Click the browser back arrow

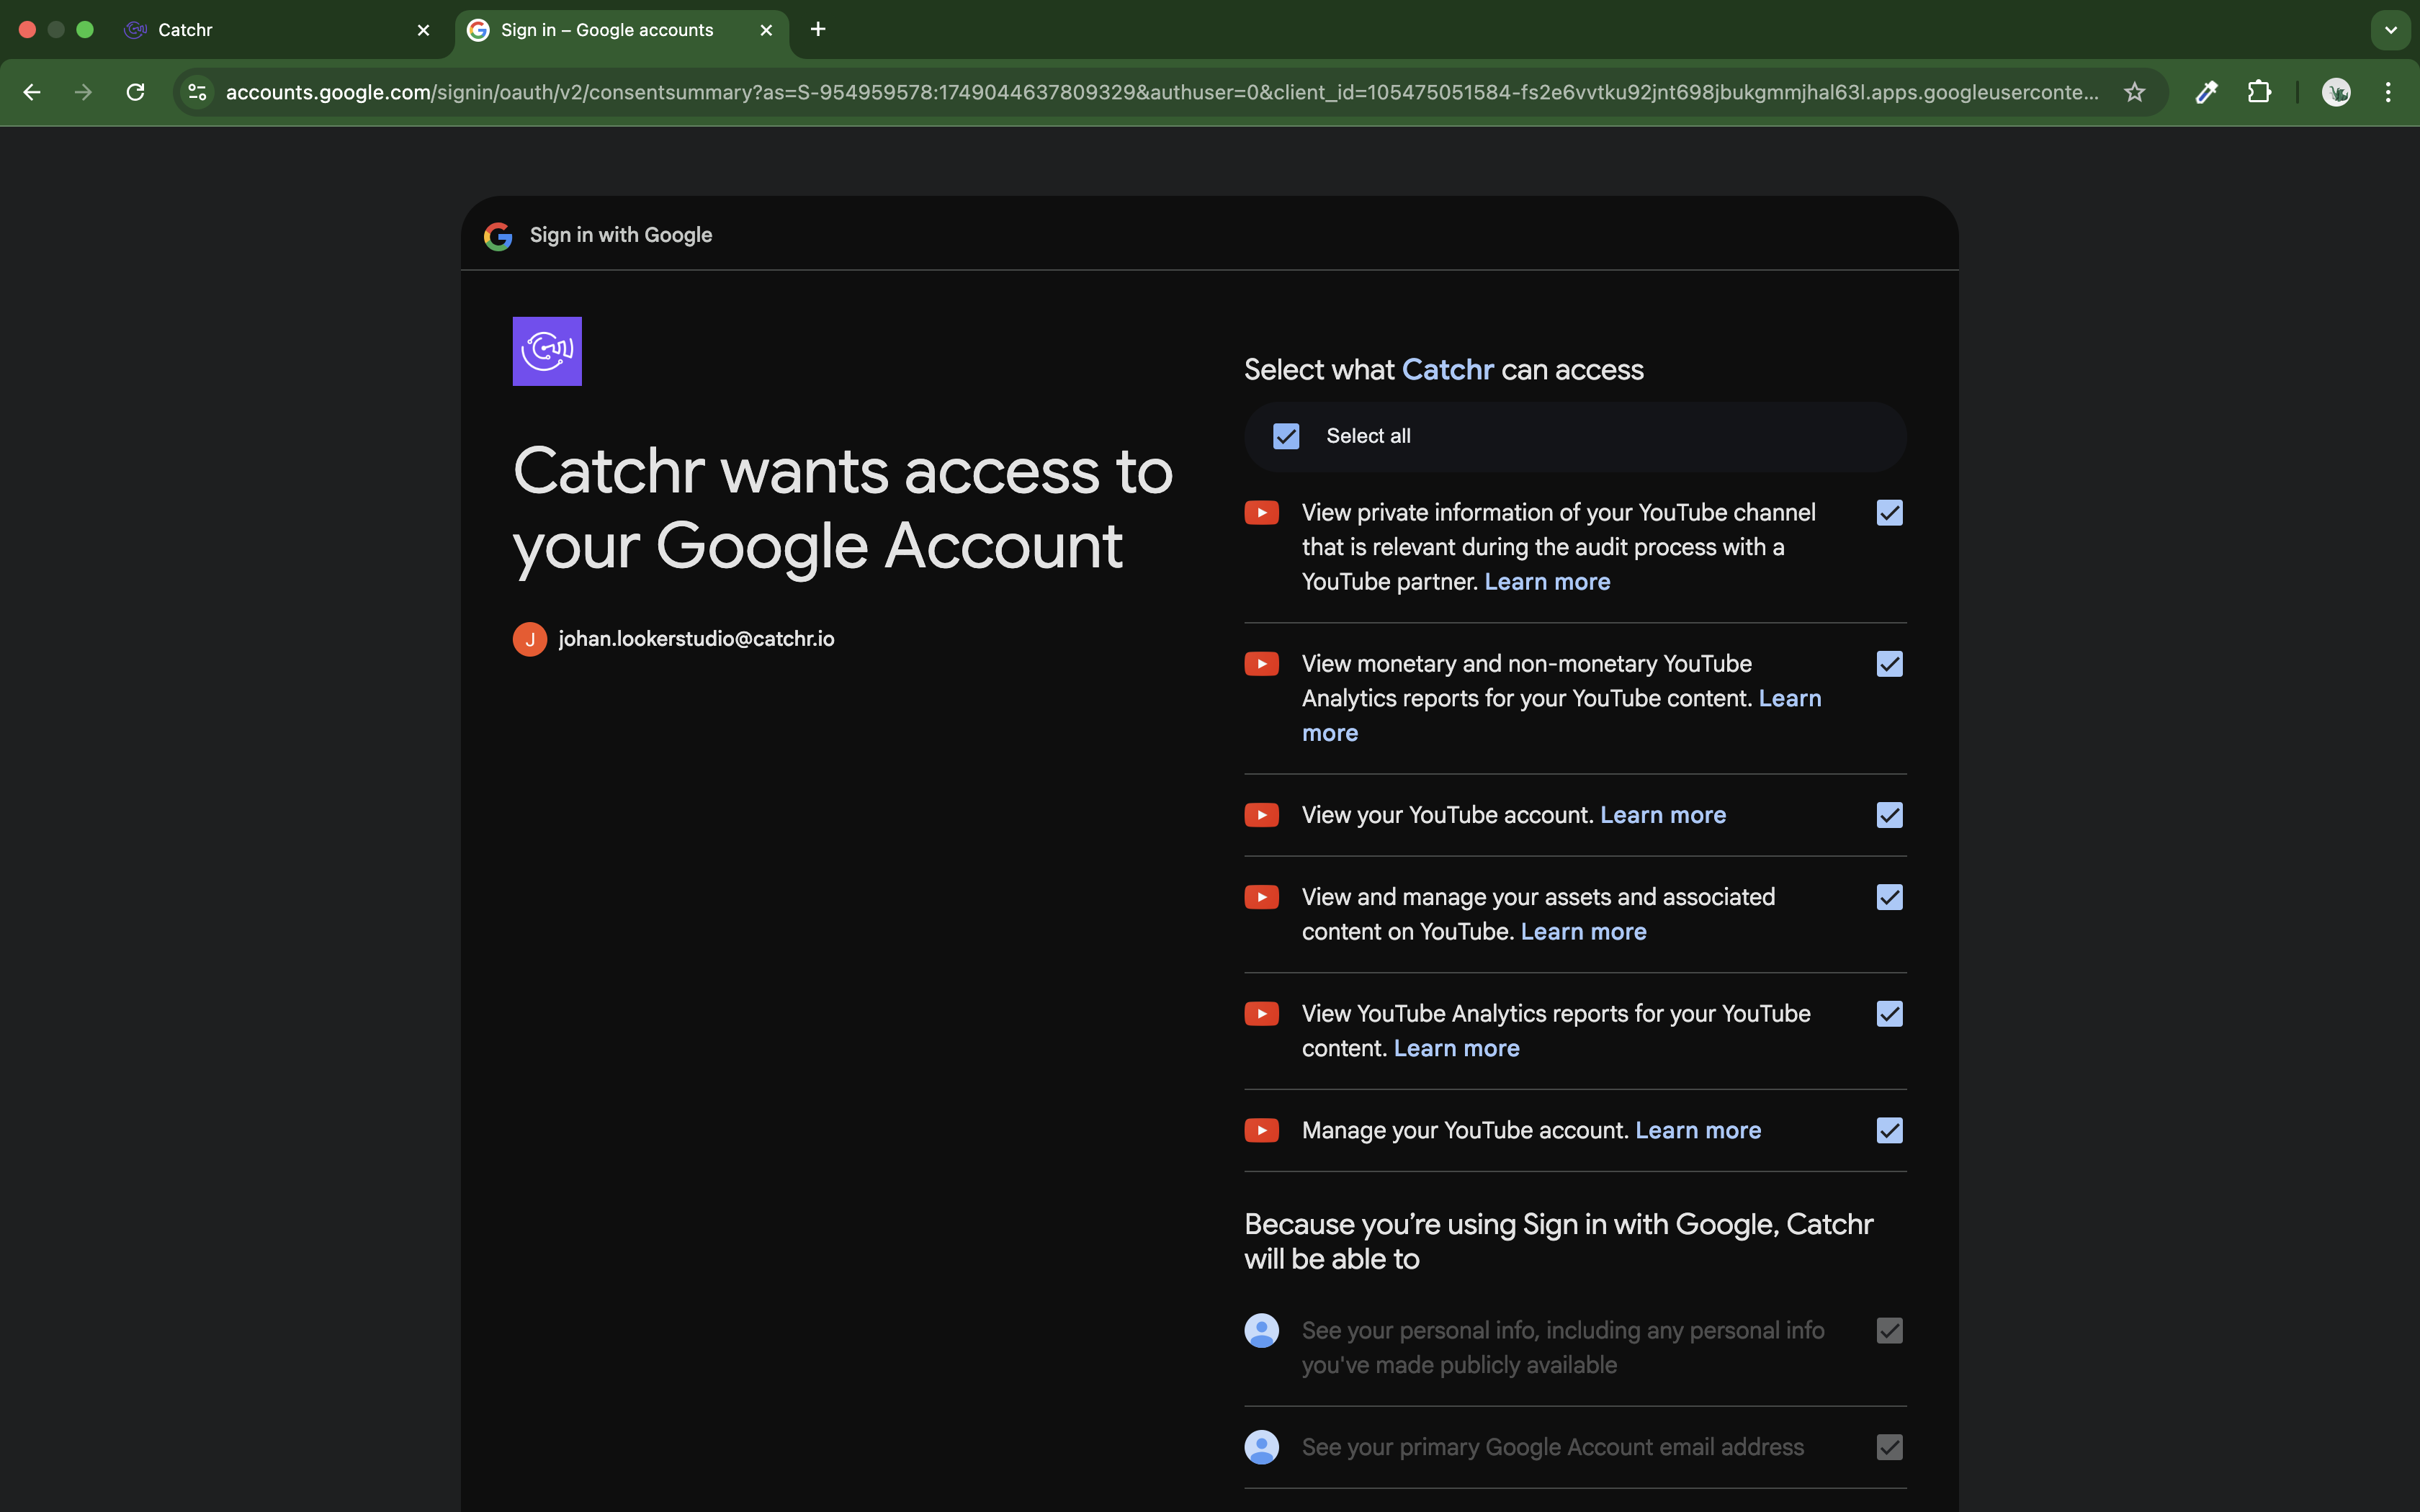[x=32, y=92]
